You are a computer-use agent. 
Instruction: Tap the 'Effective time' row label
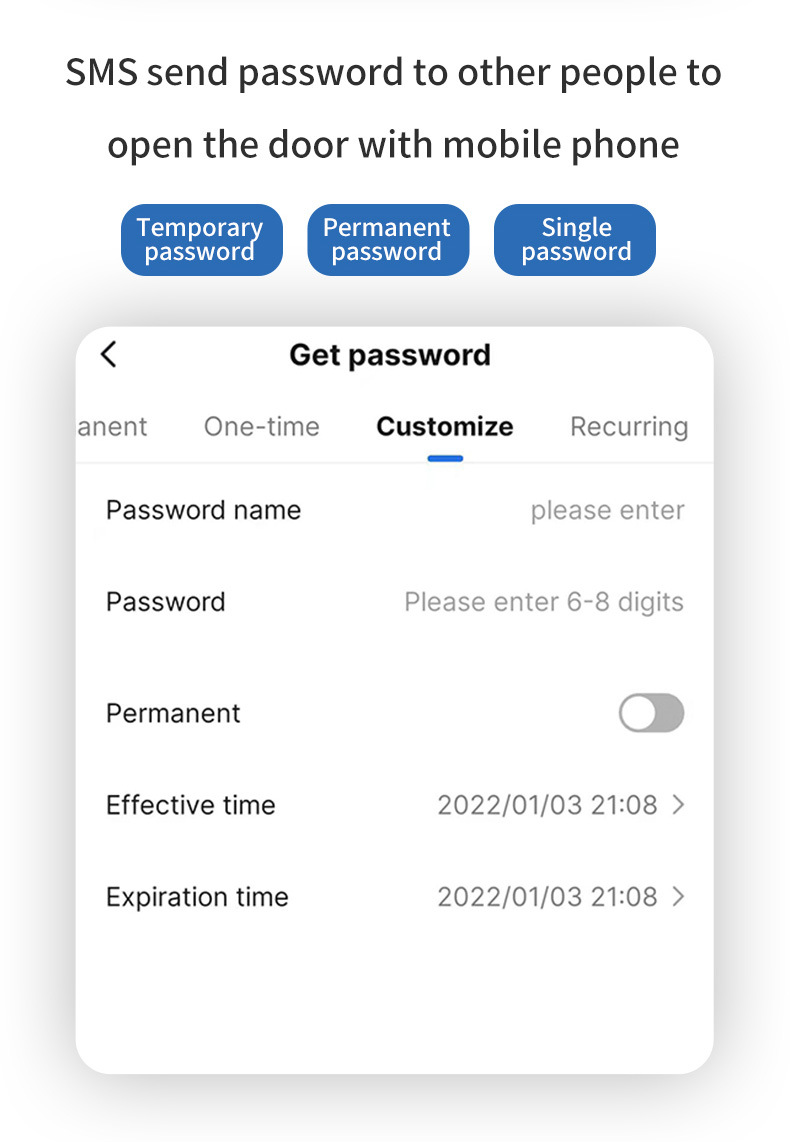(x=190, y=805)
